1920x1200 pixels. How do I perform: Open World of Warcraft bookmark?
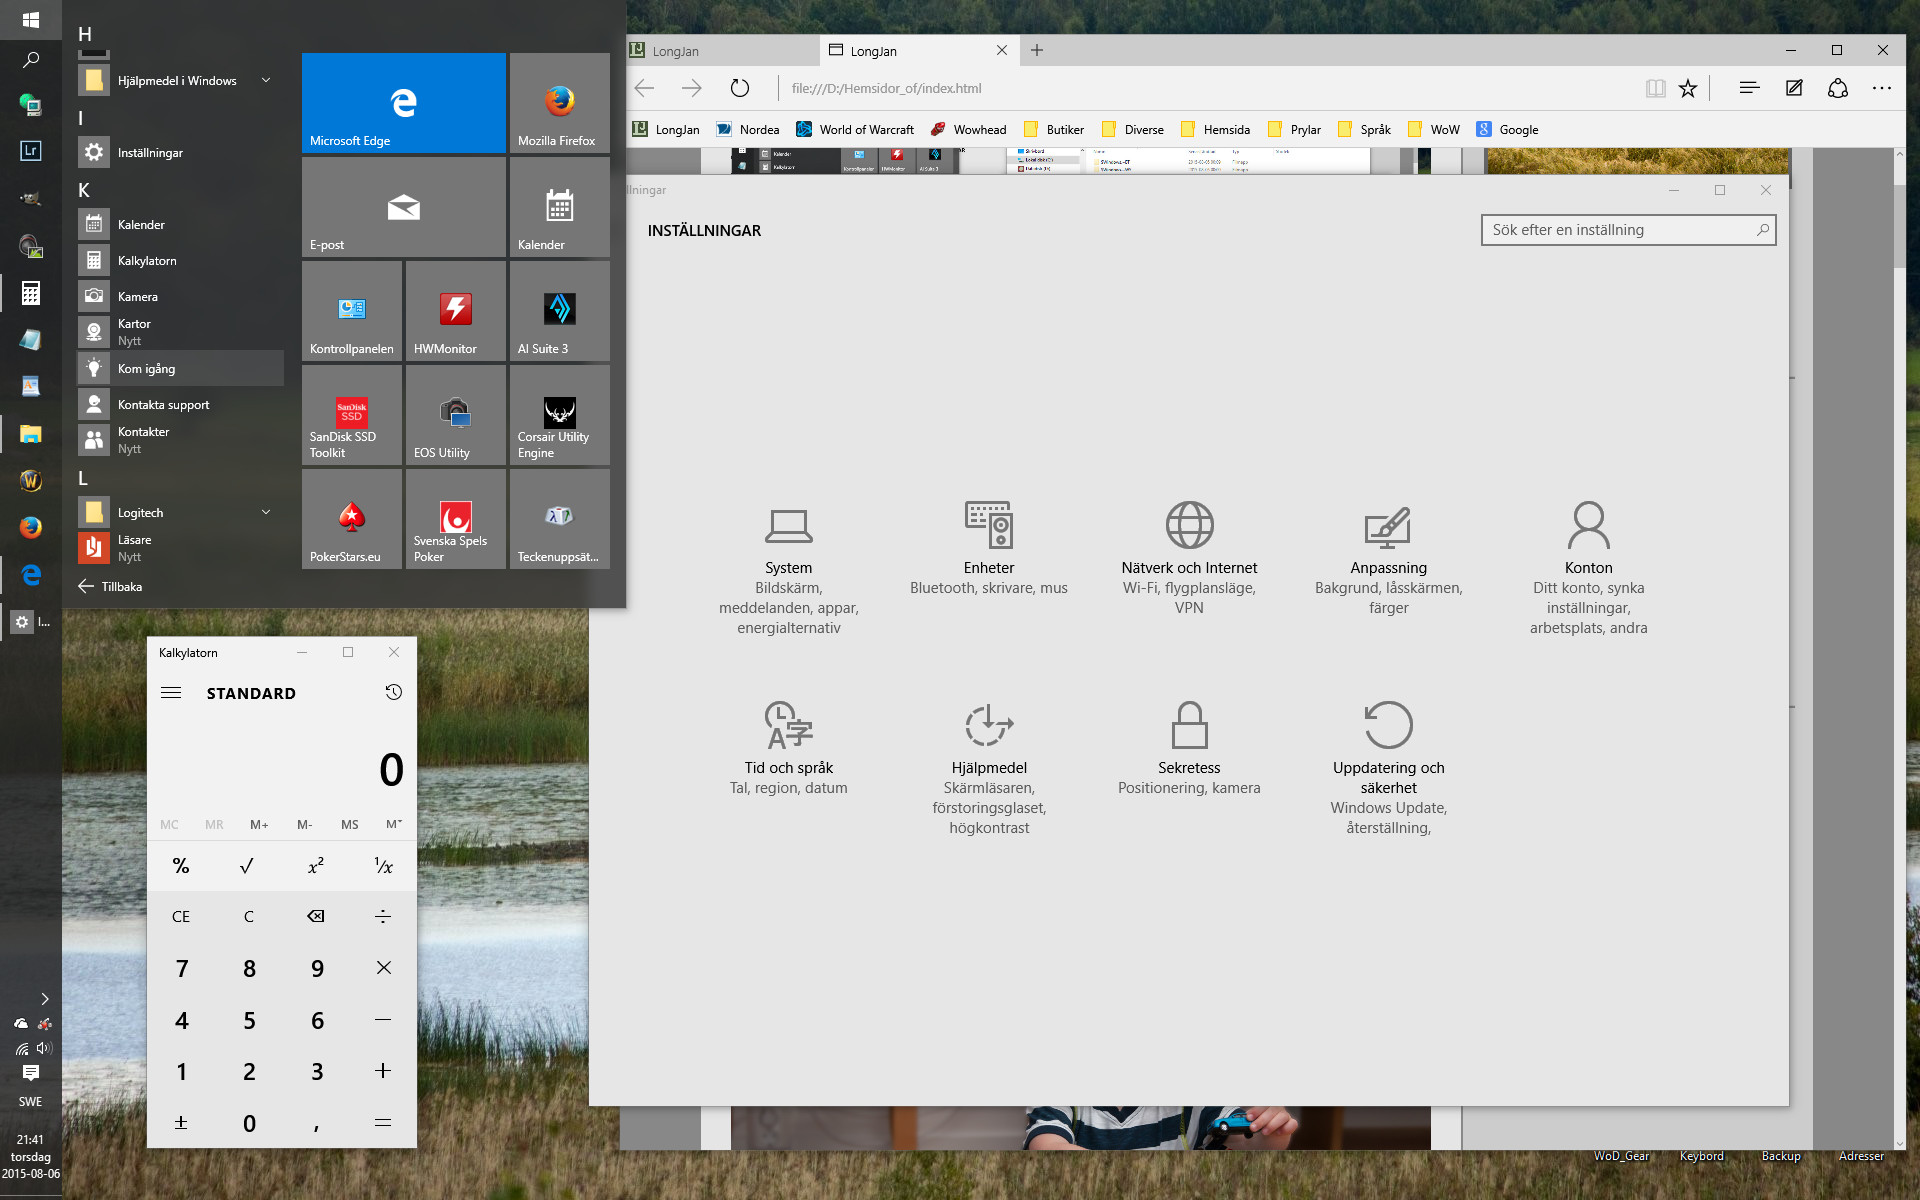855,129
